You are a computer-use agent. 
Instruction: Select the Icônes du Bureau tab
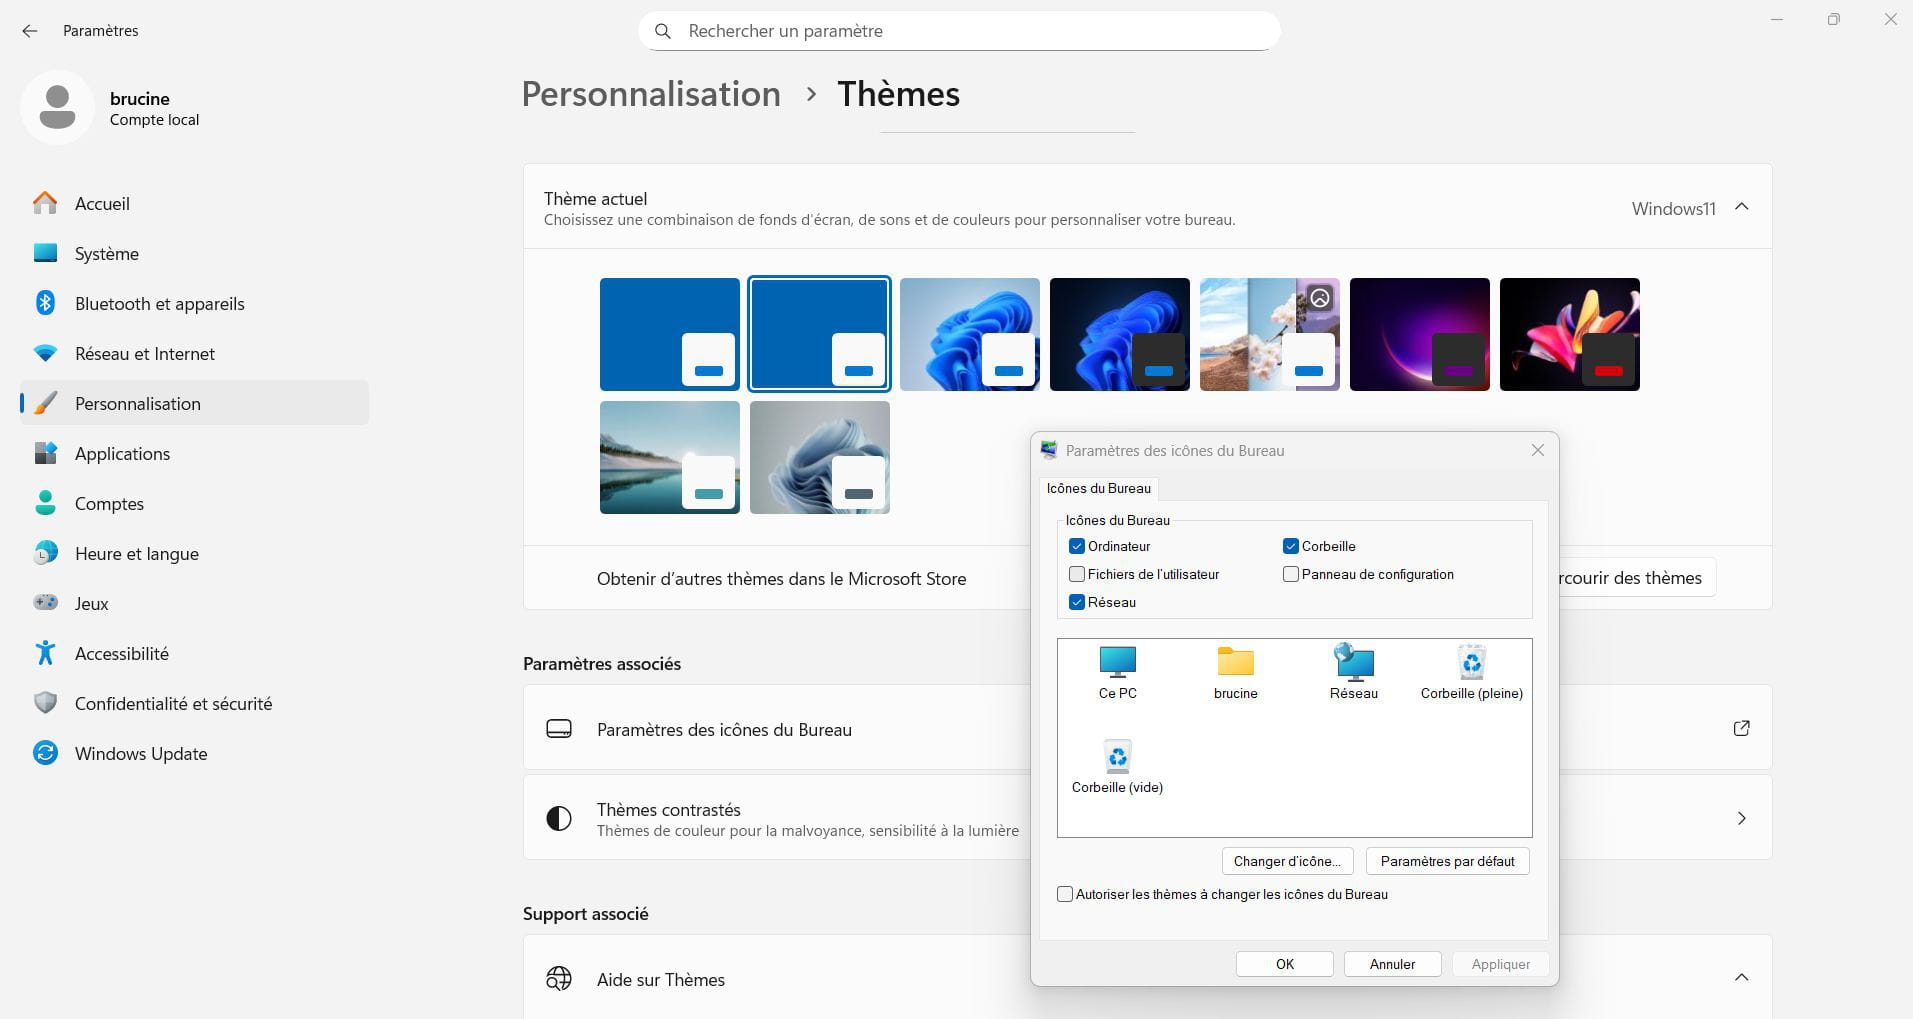(x=1098, y=489)
